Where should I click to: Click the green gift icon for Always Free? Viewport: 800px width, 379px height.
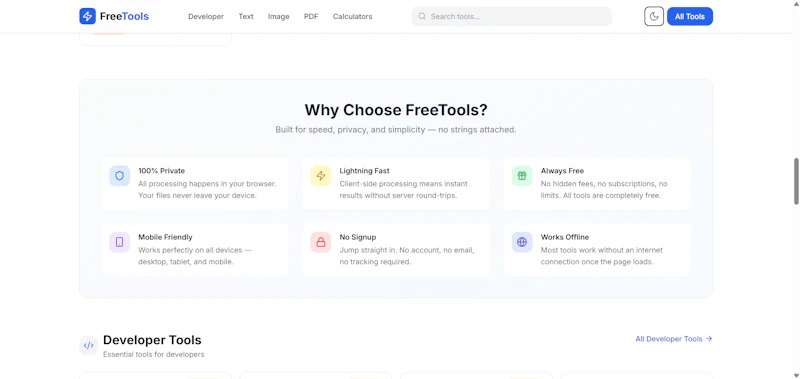coord(522,176)
